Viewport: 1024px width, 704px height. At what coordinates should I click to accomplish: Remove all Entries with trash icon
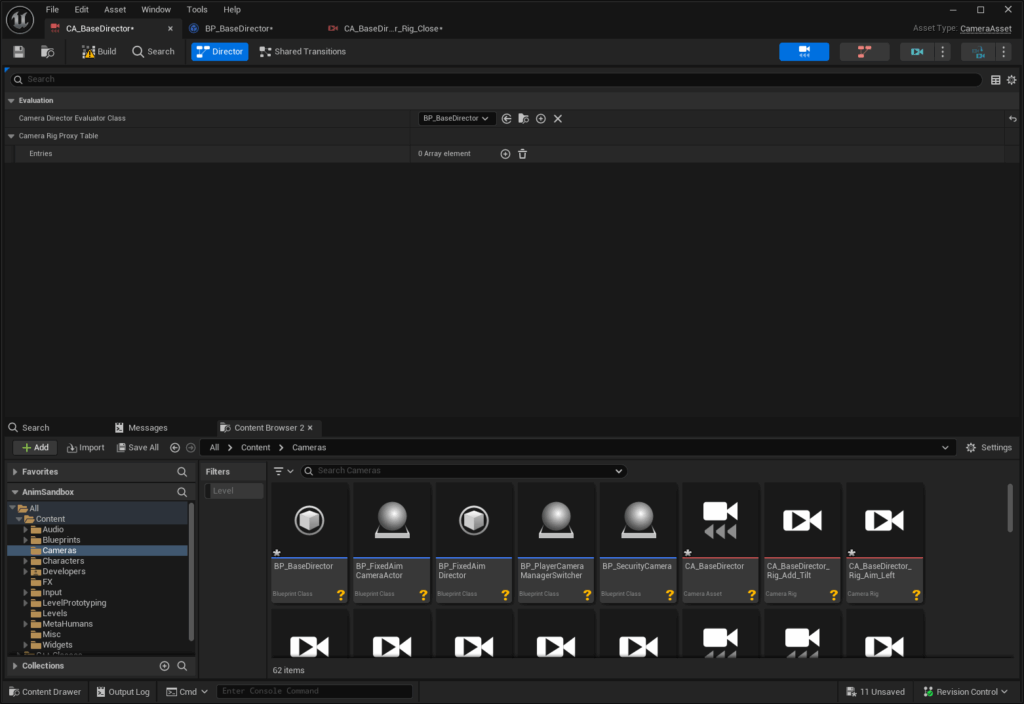(522, 154)
